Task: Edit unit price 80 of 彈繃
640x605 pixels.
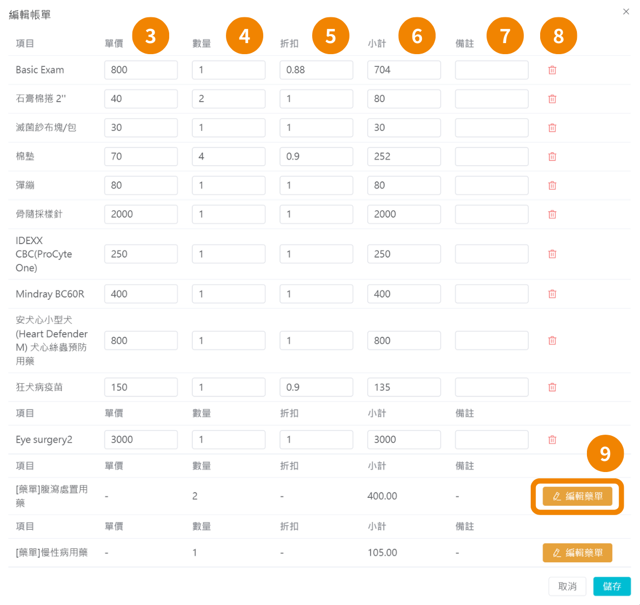Action: [x=141, y=185]
